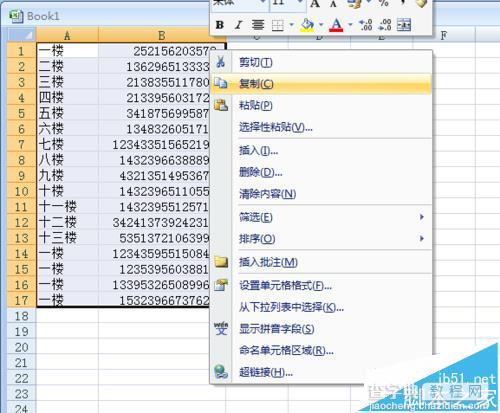Click cell with value 213835511780
The height and width of the screenshot is (413, 500).
coord(154,82)
